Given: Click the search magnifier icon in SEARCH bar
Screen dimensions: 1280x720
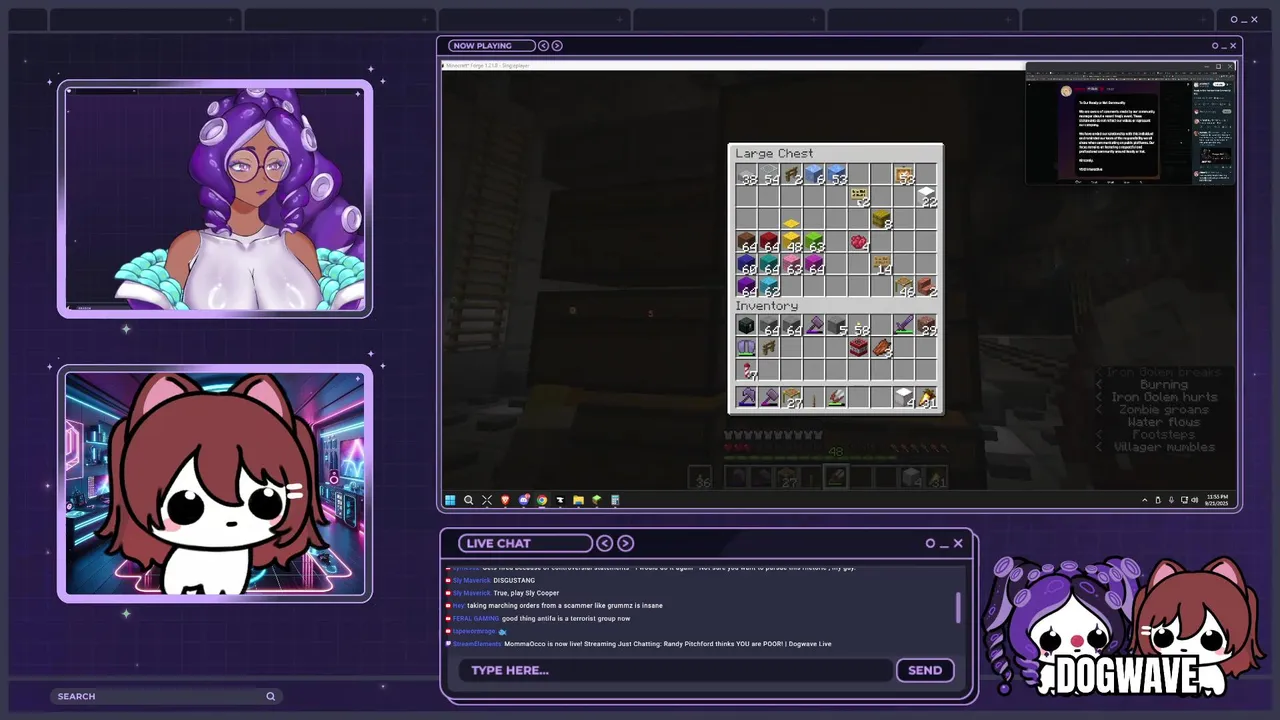Looking at the screenshot, I should (x=270, y=696).
